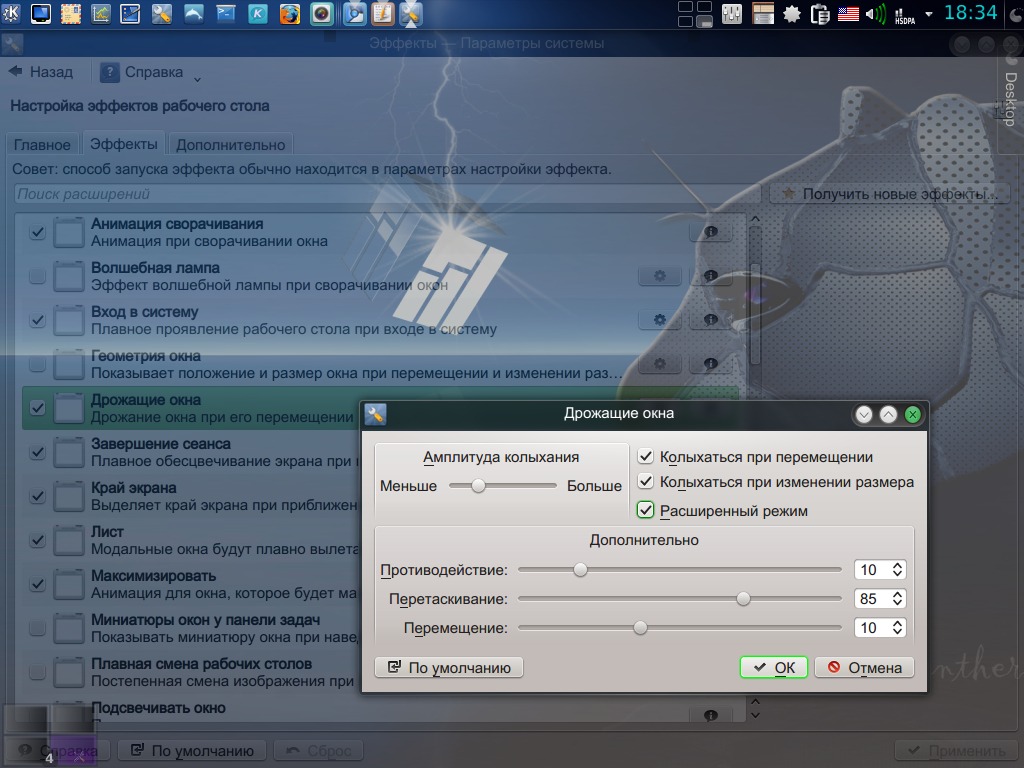Open the wrench system settings launcher
1024x768 pixels.
tap(161, 14)
